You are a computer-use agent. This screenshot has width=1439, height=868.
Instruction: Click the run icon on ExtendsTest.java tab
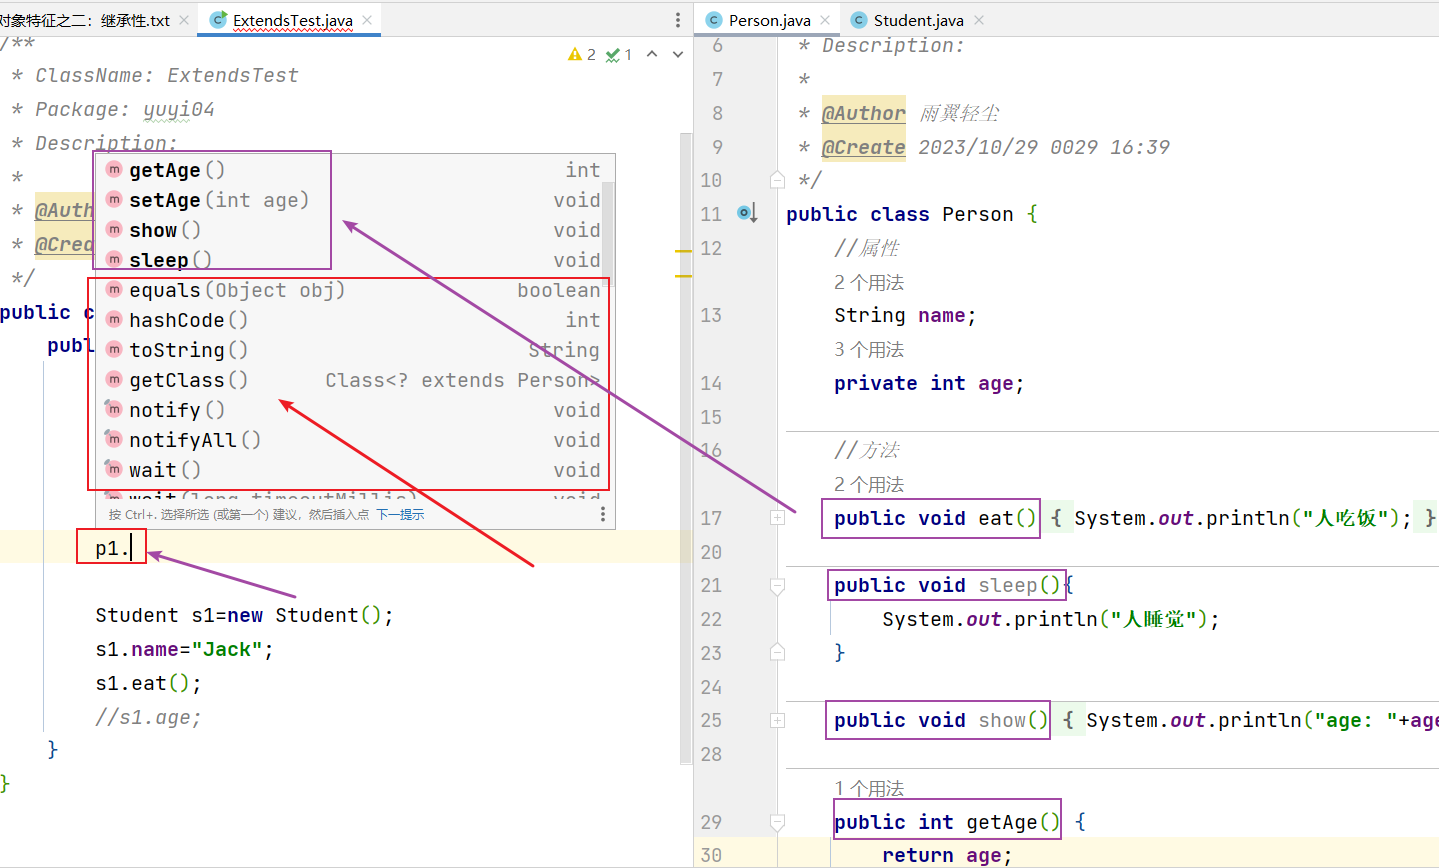[218, 20]
